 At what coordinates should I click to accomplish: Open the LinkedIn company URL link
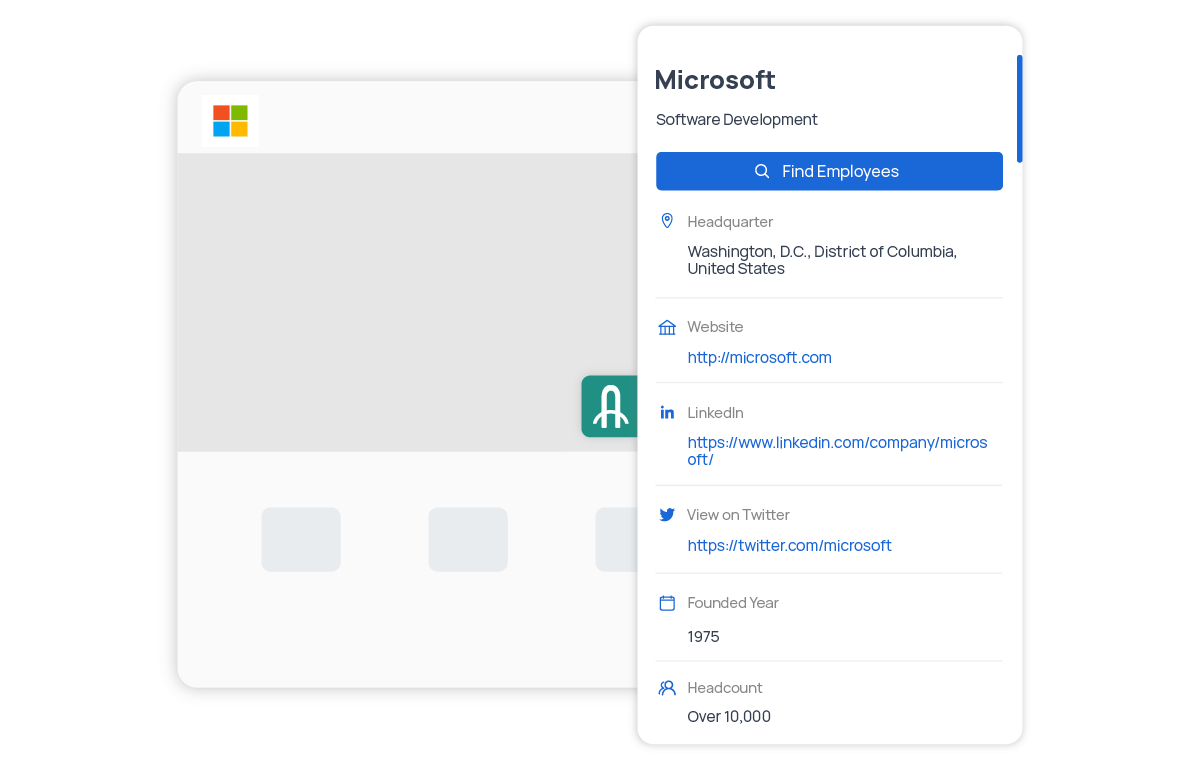pyautogui.click(x=837, y=451)
